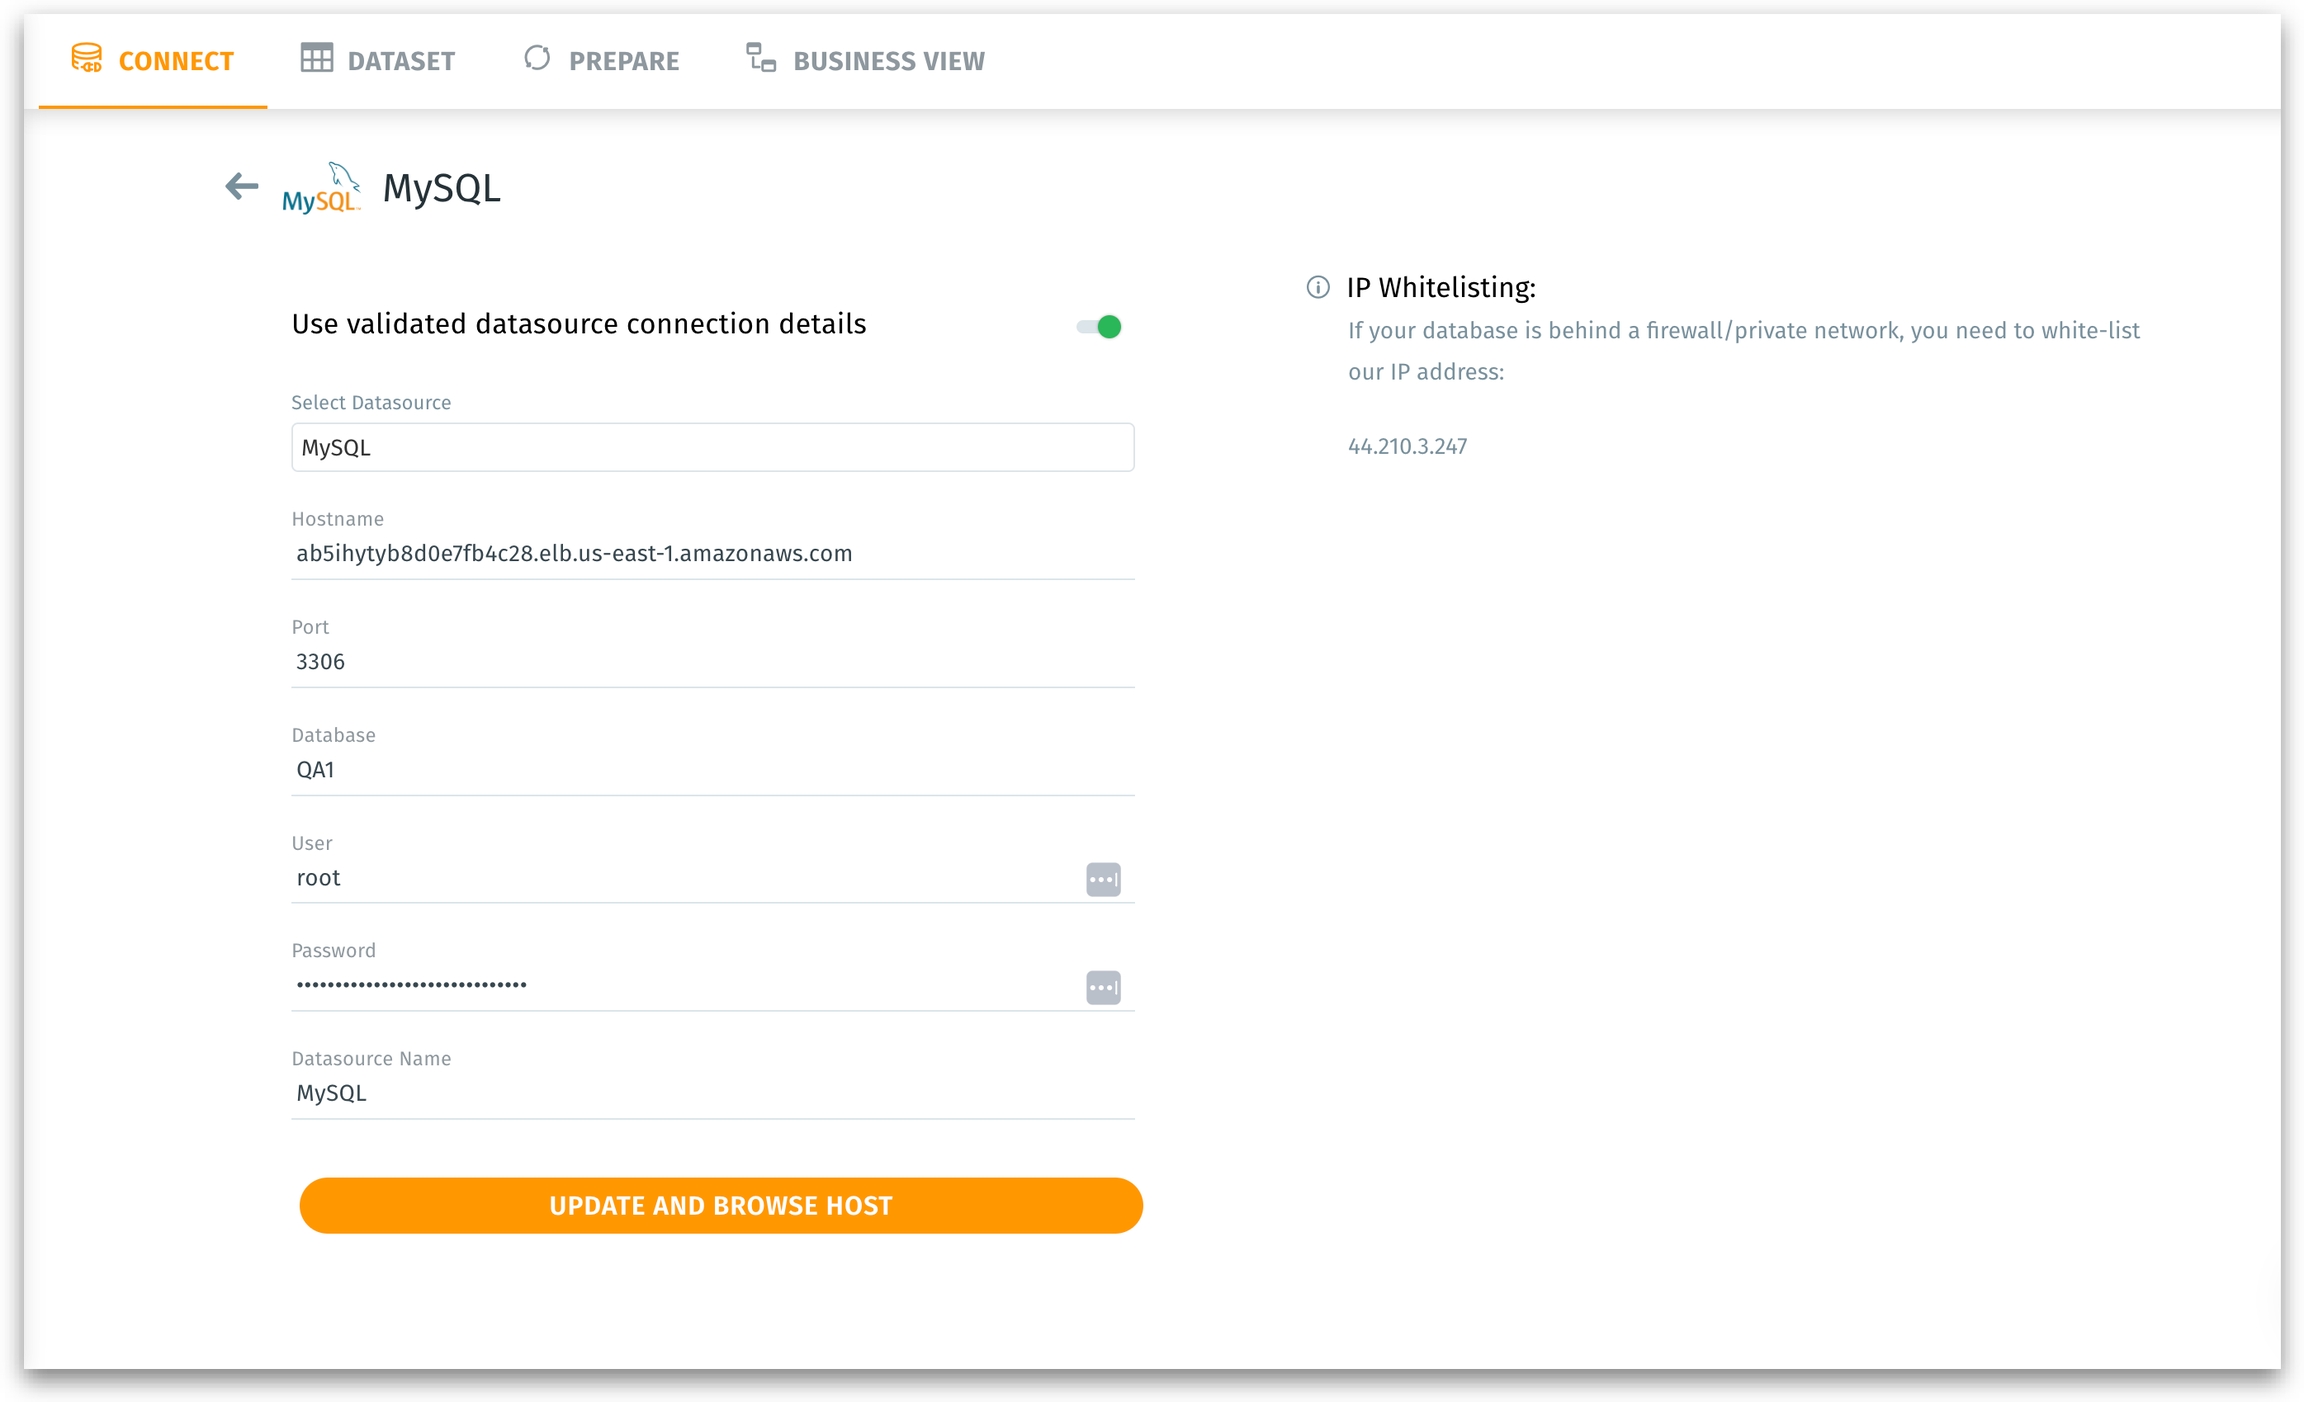This screenshot has width=2304, height=1402.
Task: Click the back arrow beside MySQL
Action: coord(241,186)
